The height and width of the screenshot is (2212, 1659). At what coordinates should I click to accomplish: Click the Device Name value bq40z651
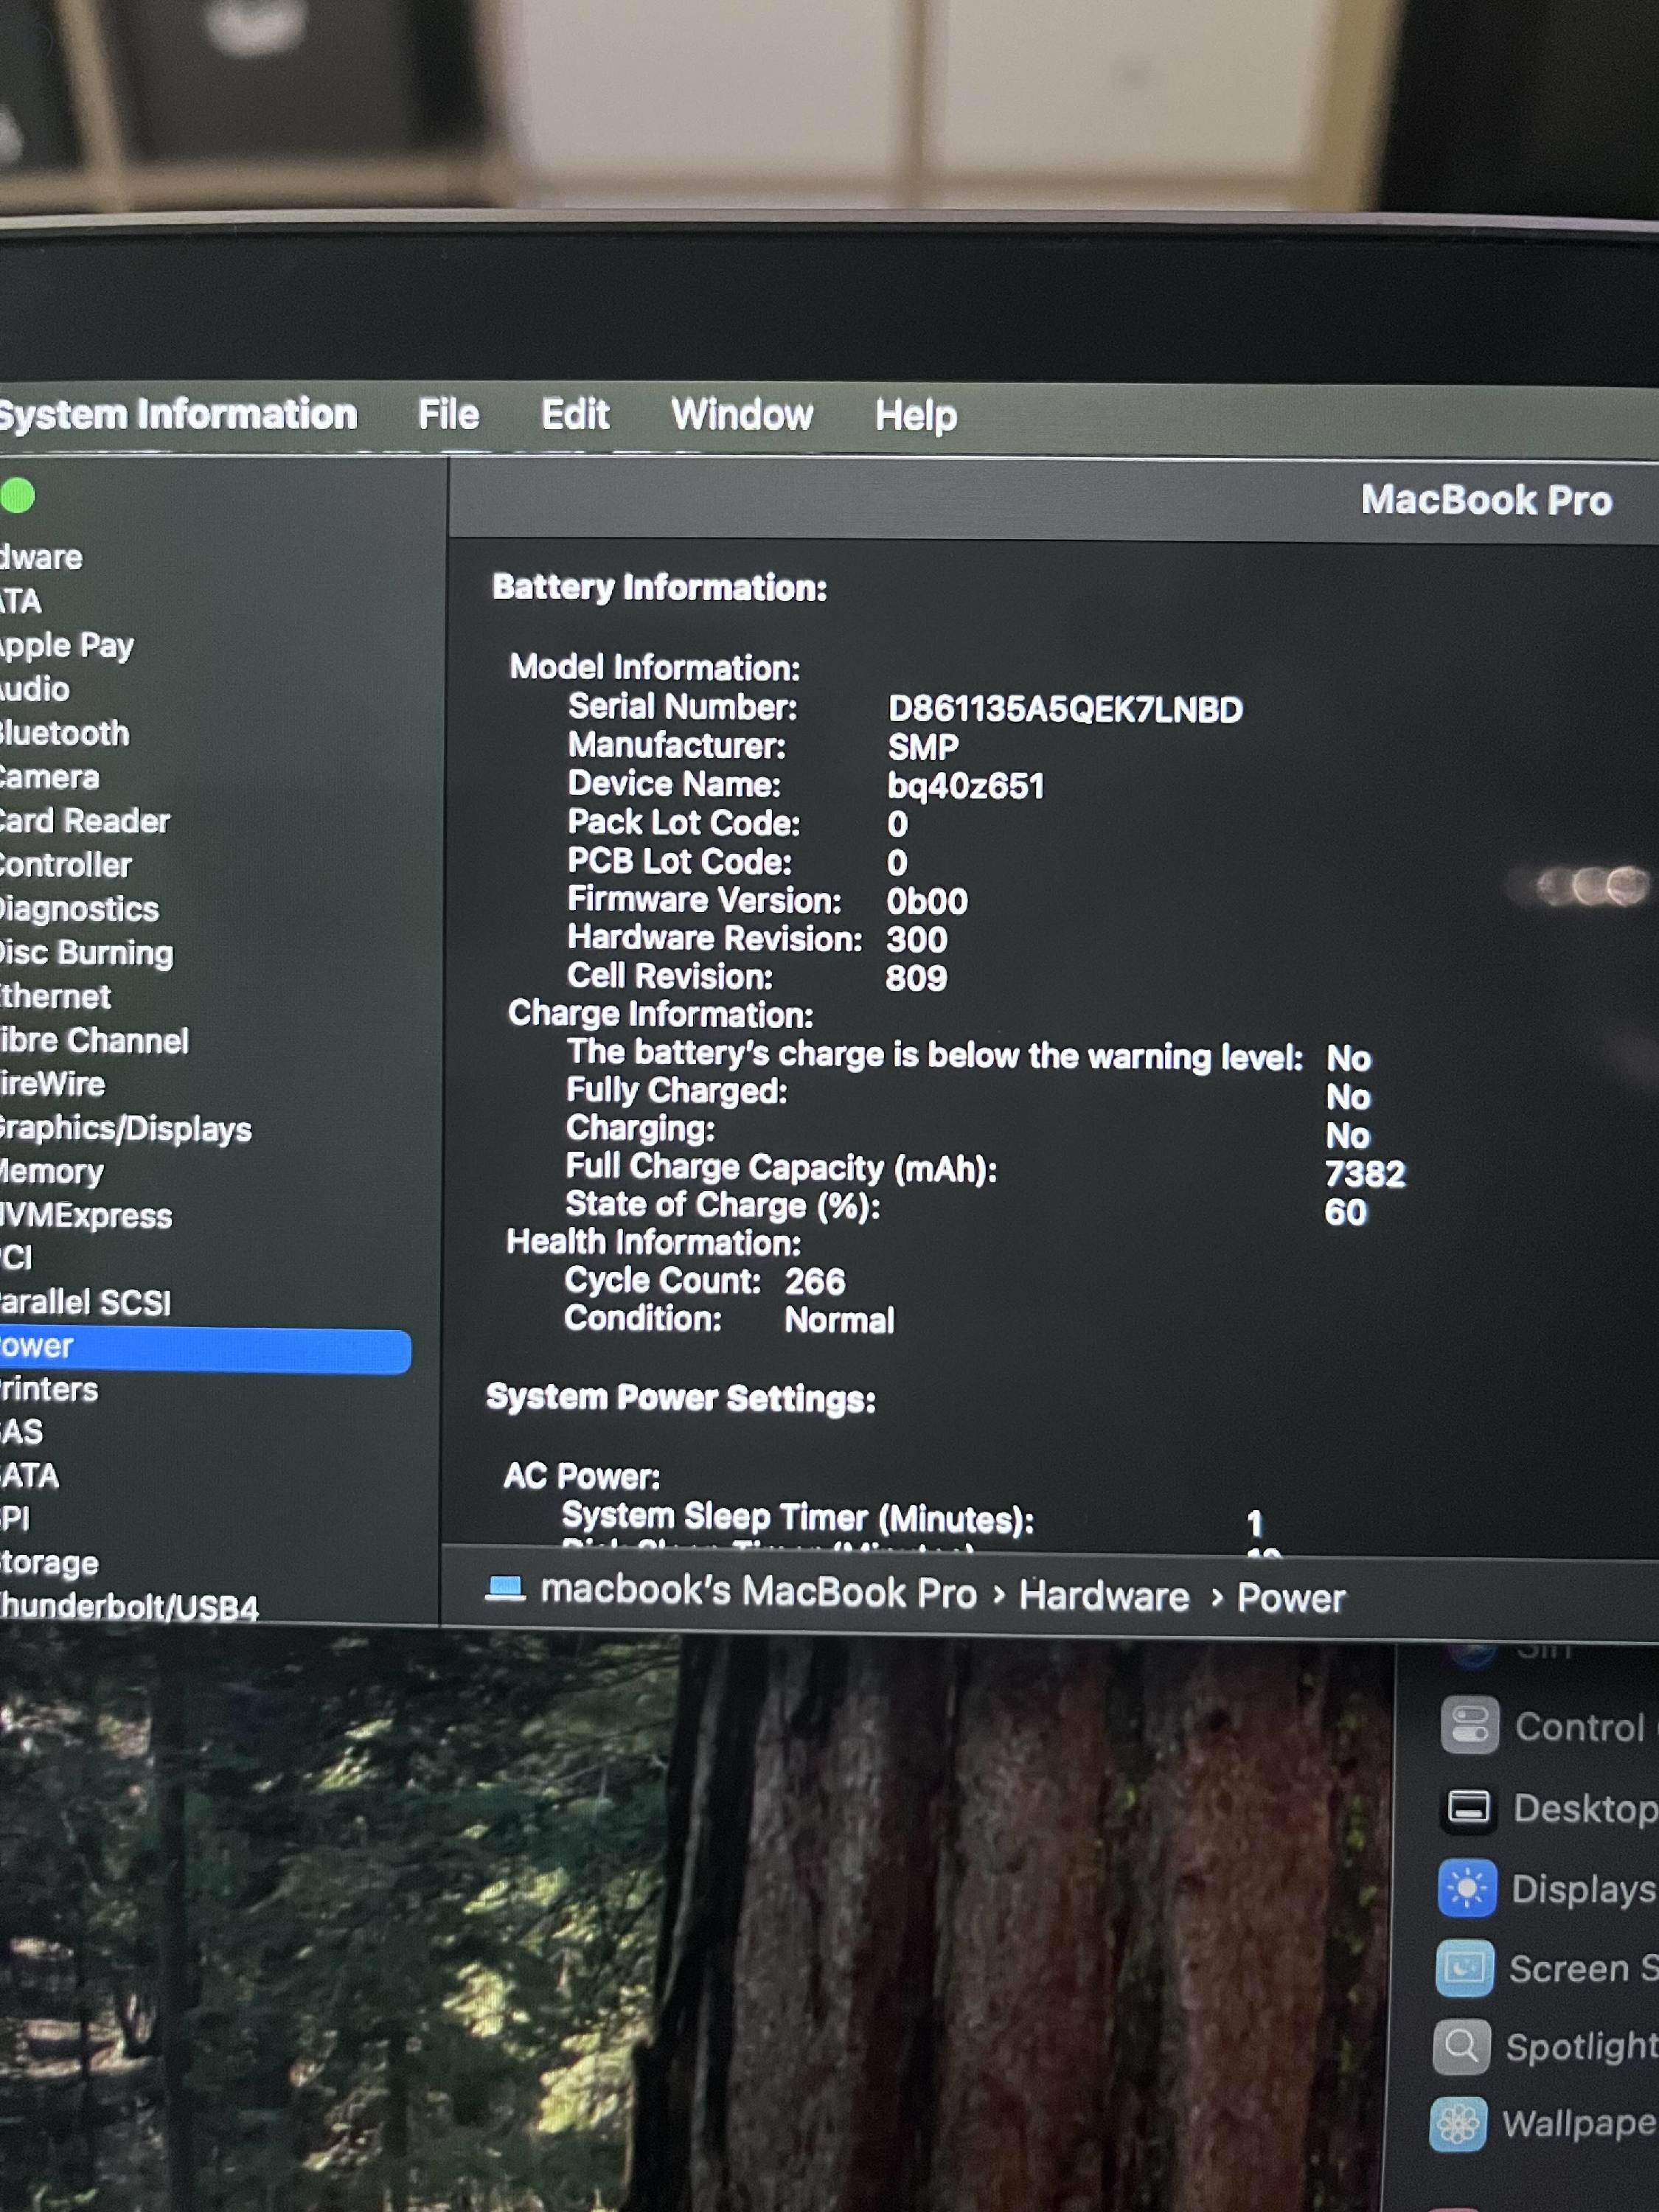965,786
